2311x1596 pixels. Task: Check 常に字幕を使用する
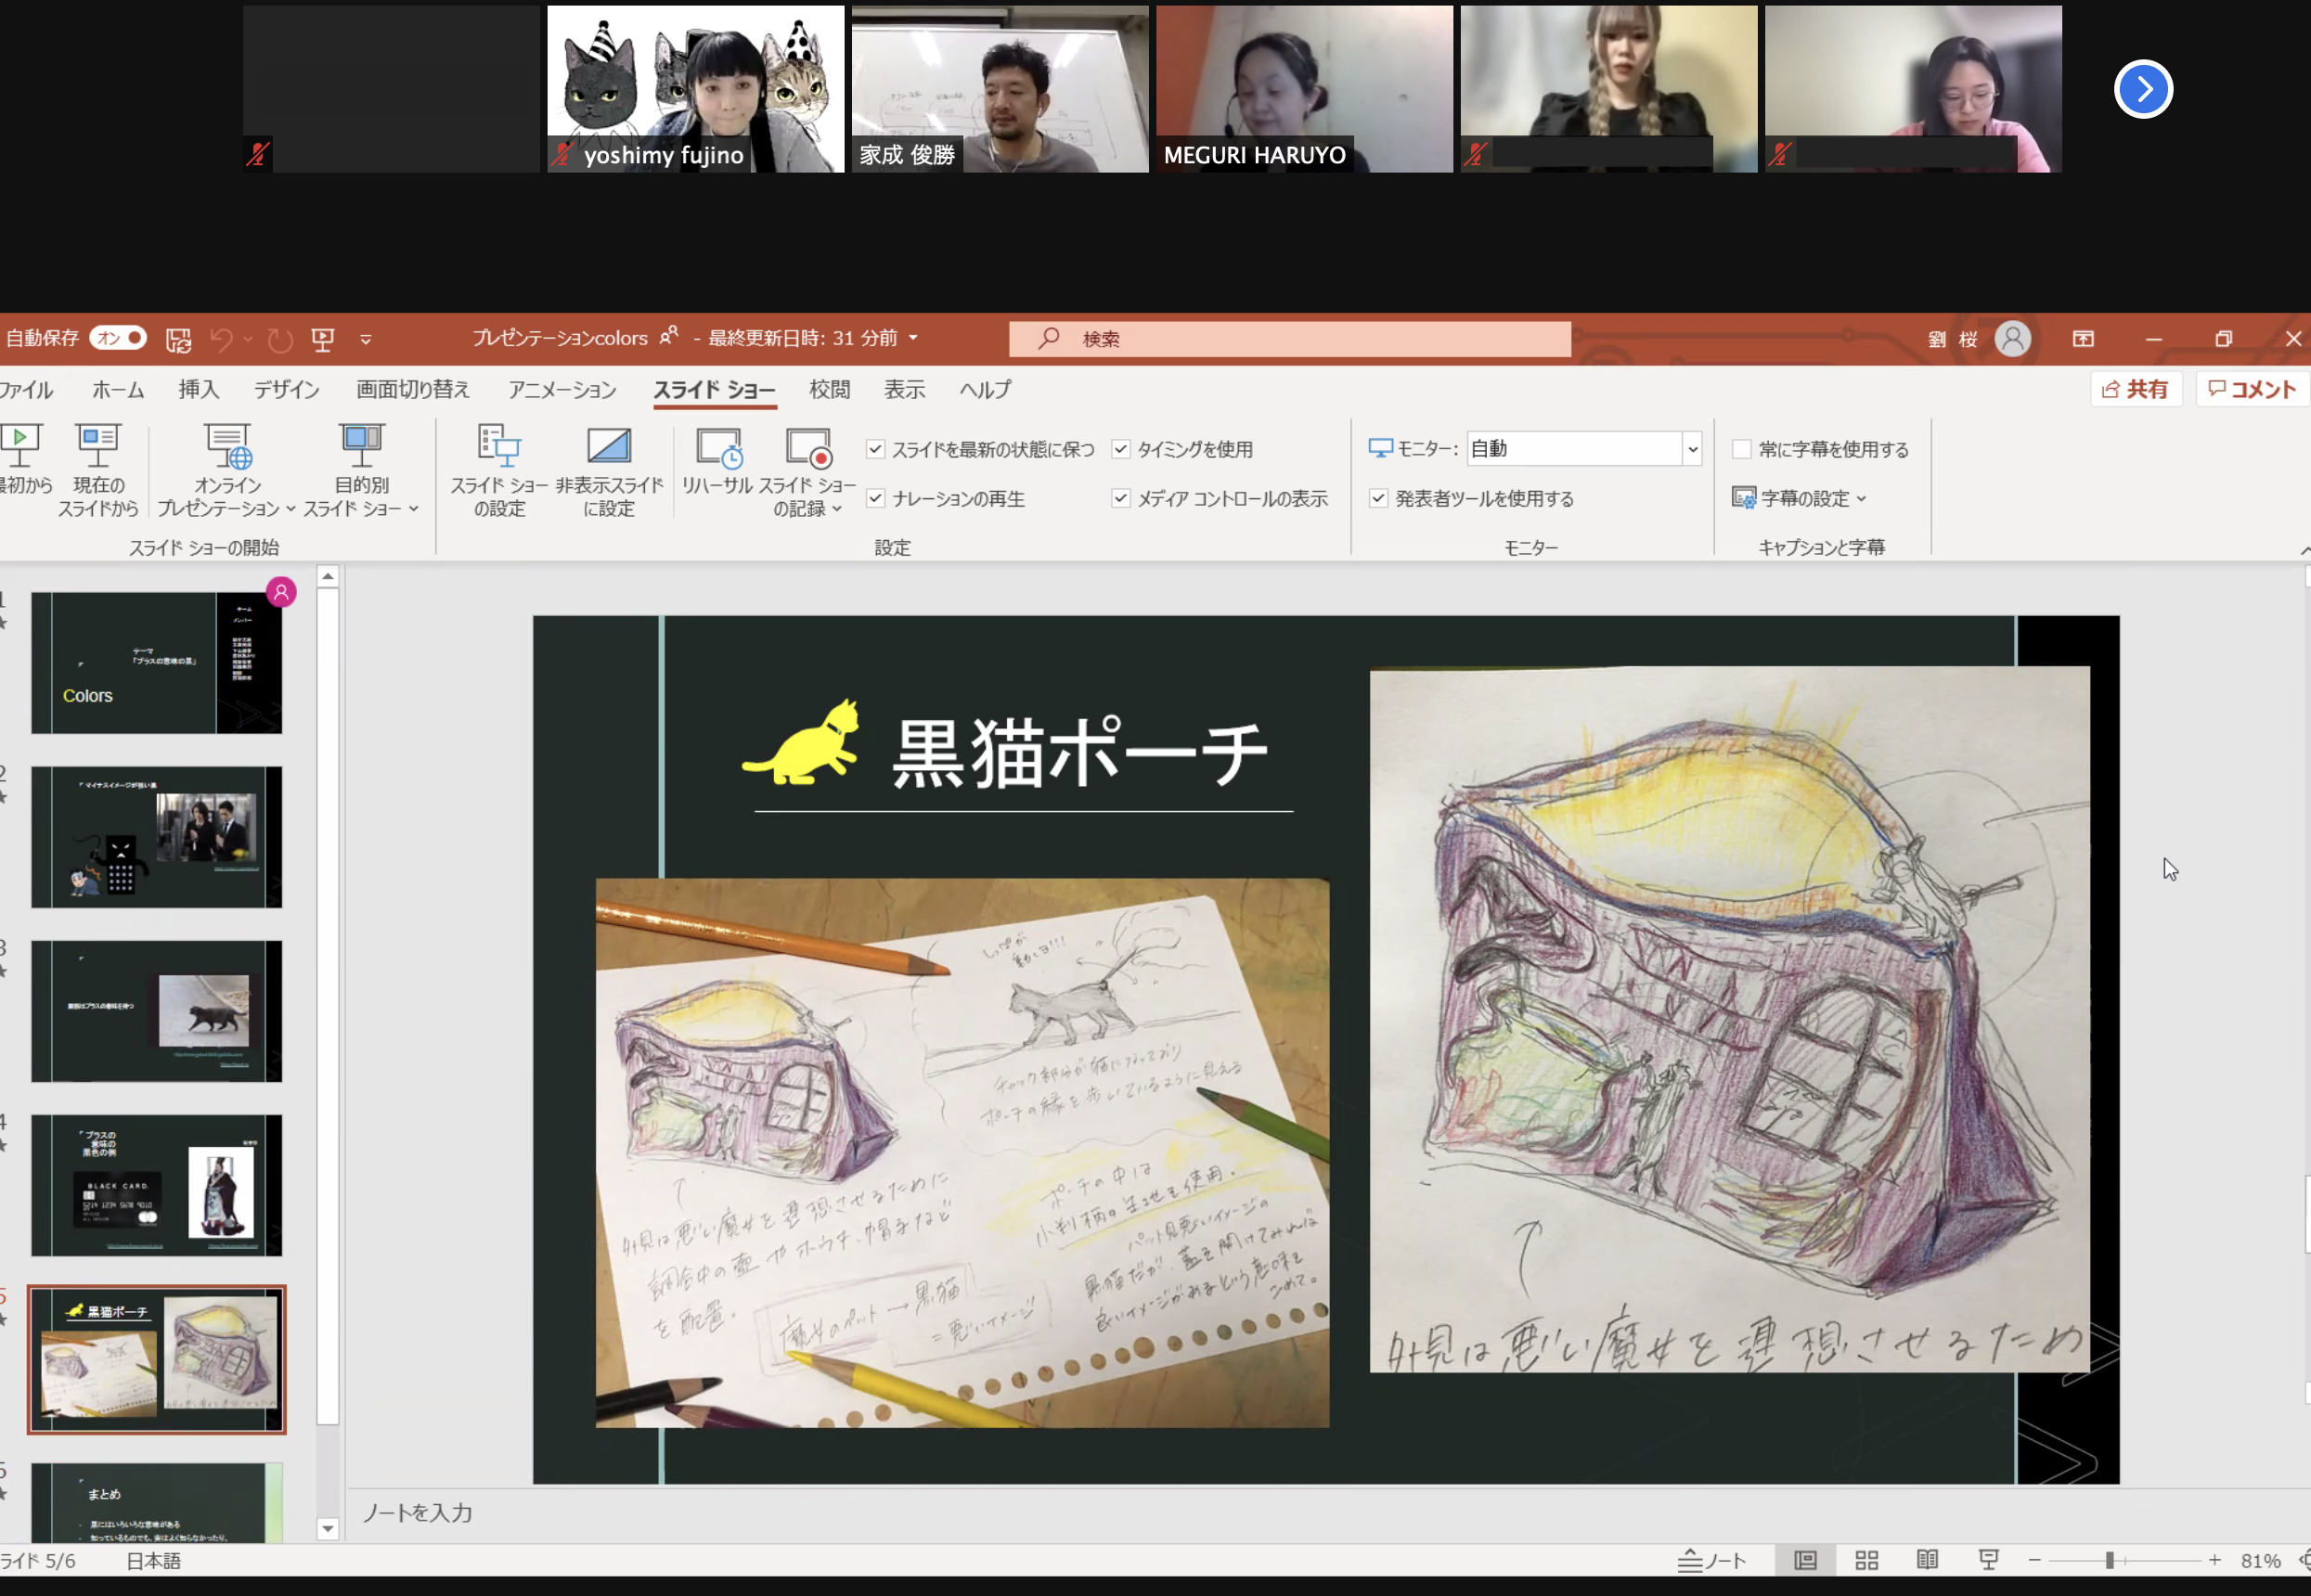(1741, 449)
